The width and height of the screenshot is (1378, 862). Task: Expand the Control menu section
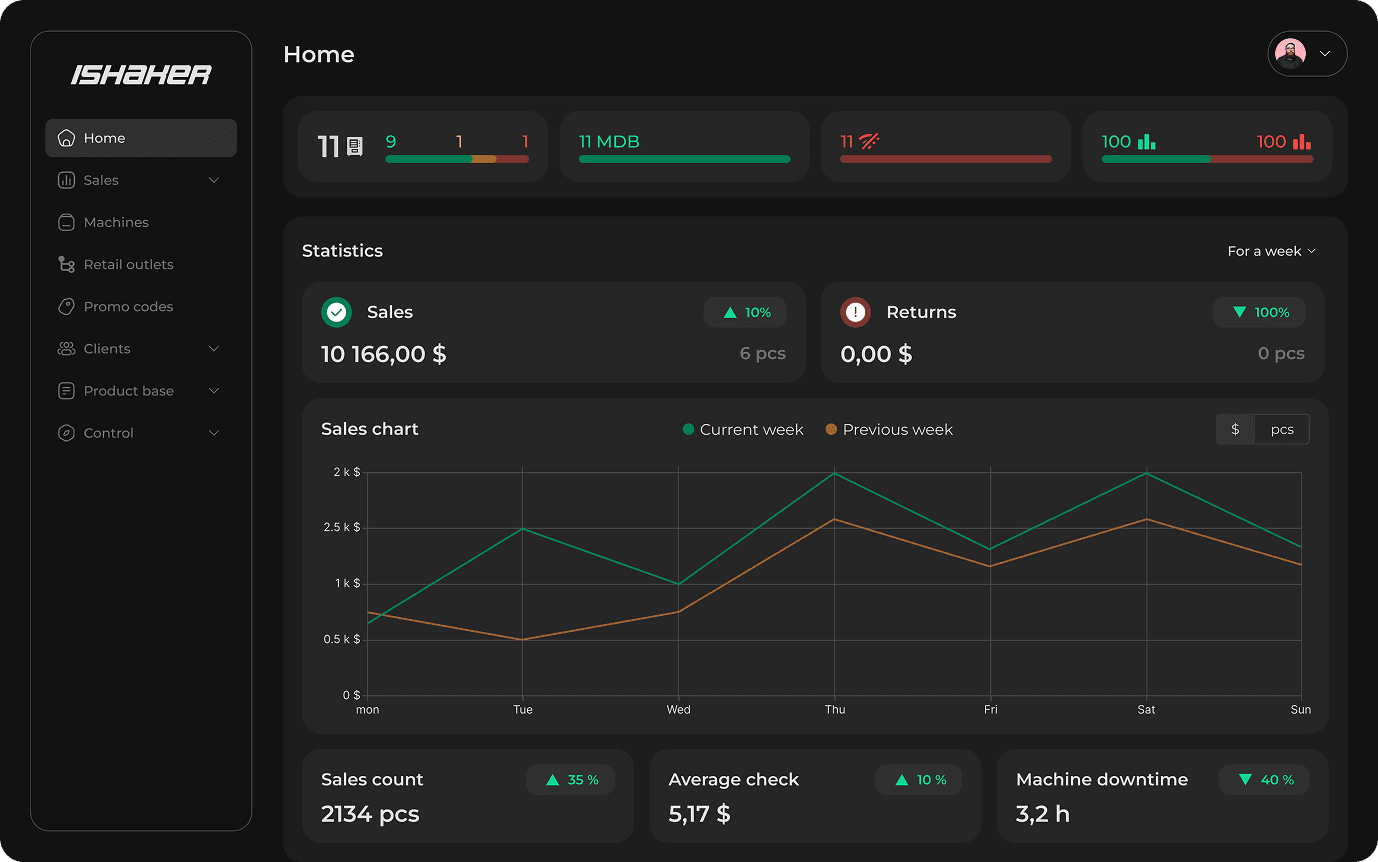coord(214,432)
